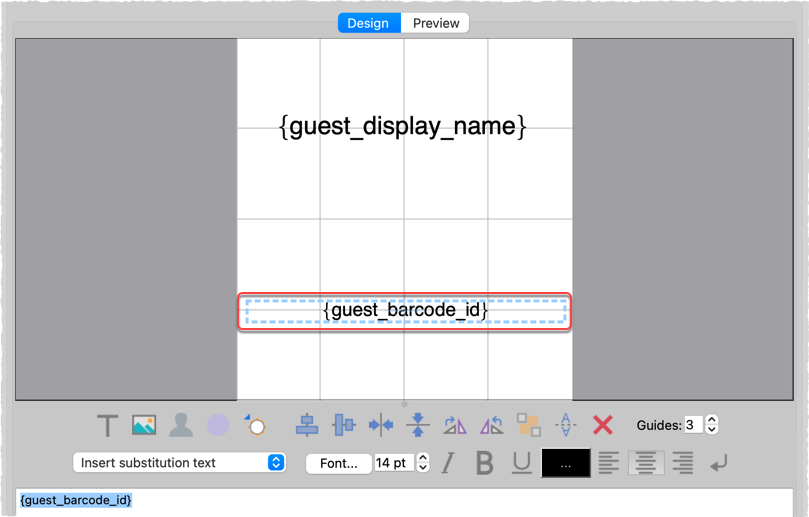This screenshot has height=517, width=809.
Task: Switch to the Preview tab
Action: coord(436,23)
